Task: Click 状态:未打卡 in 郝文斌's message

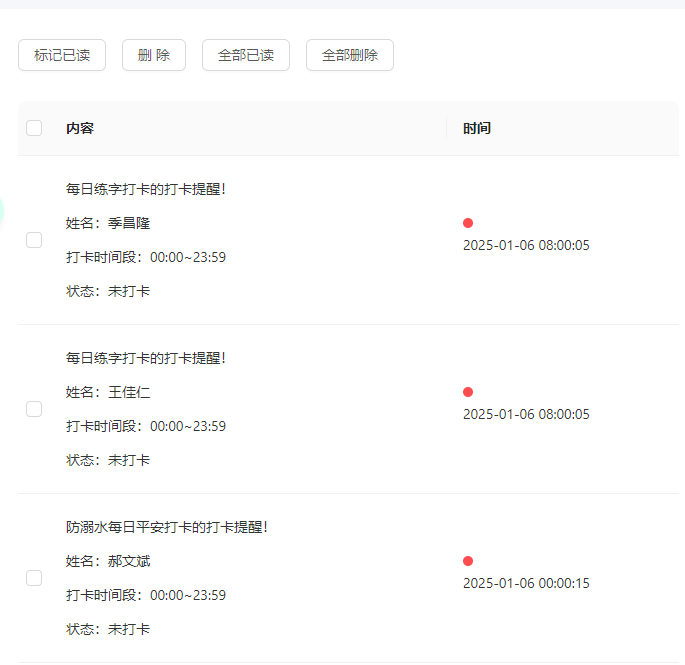Action: 108,629
